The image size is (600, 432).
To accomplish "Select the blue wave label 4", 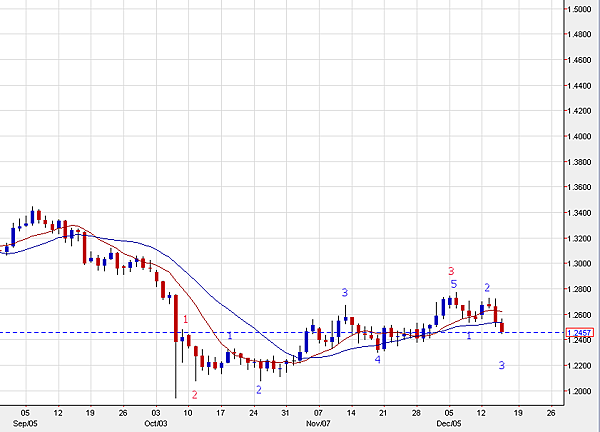I will point(378,359).
